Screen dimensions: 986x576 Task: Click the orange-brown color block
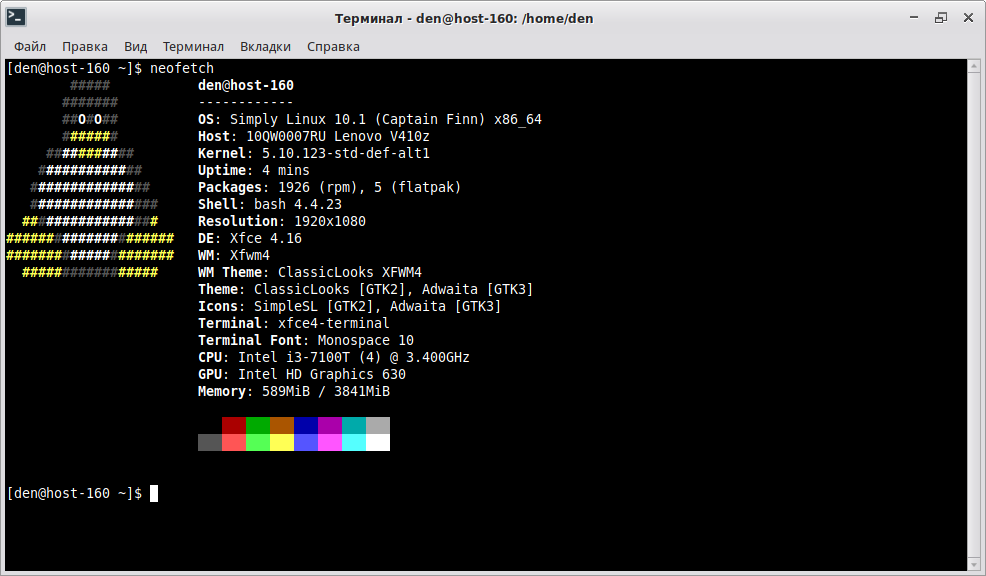pos(282,426)
